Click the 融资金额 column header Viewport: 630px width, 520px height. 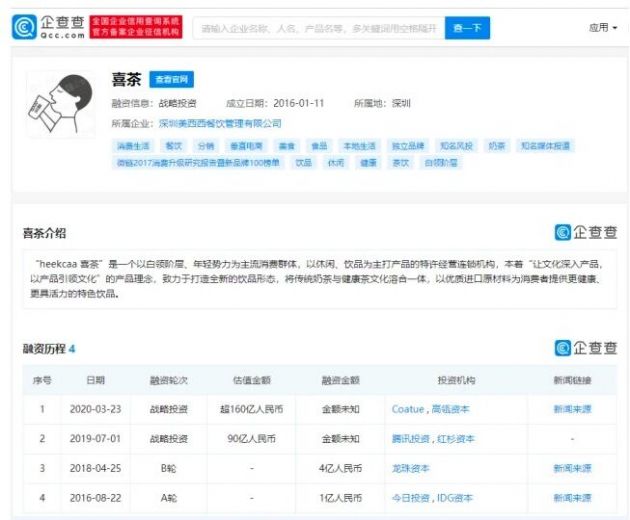coord(340,380)
